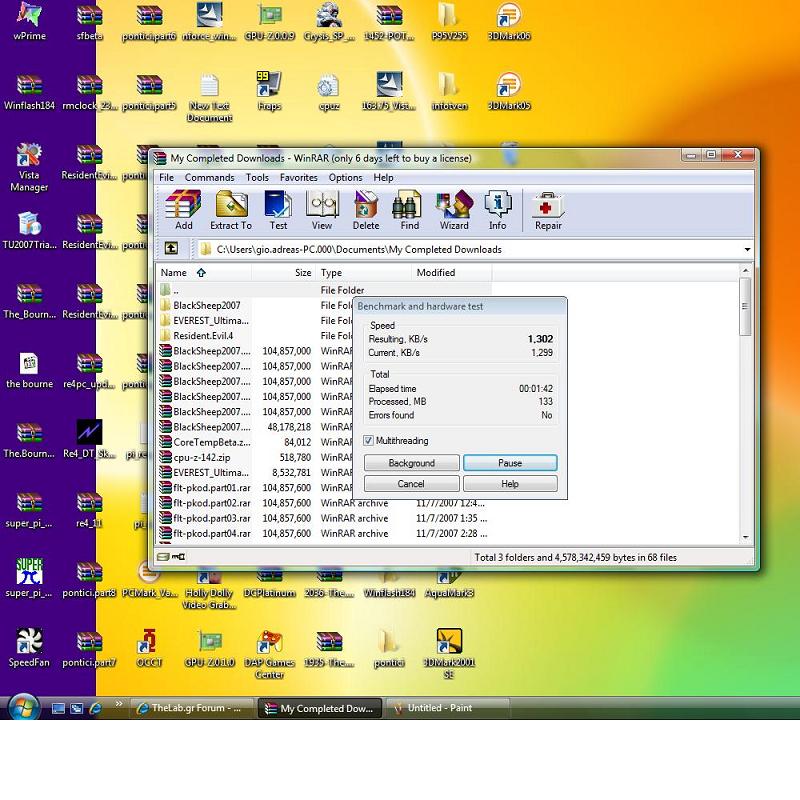Image resolution: width=800 pixels, height=800 pixels.
Task: Open Vista Manager desktop icon
Action: click(x=29, y=167)
